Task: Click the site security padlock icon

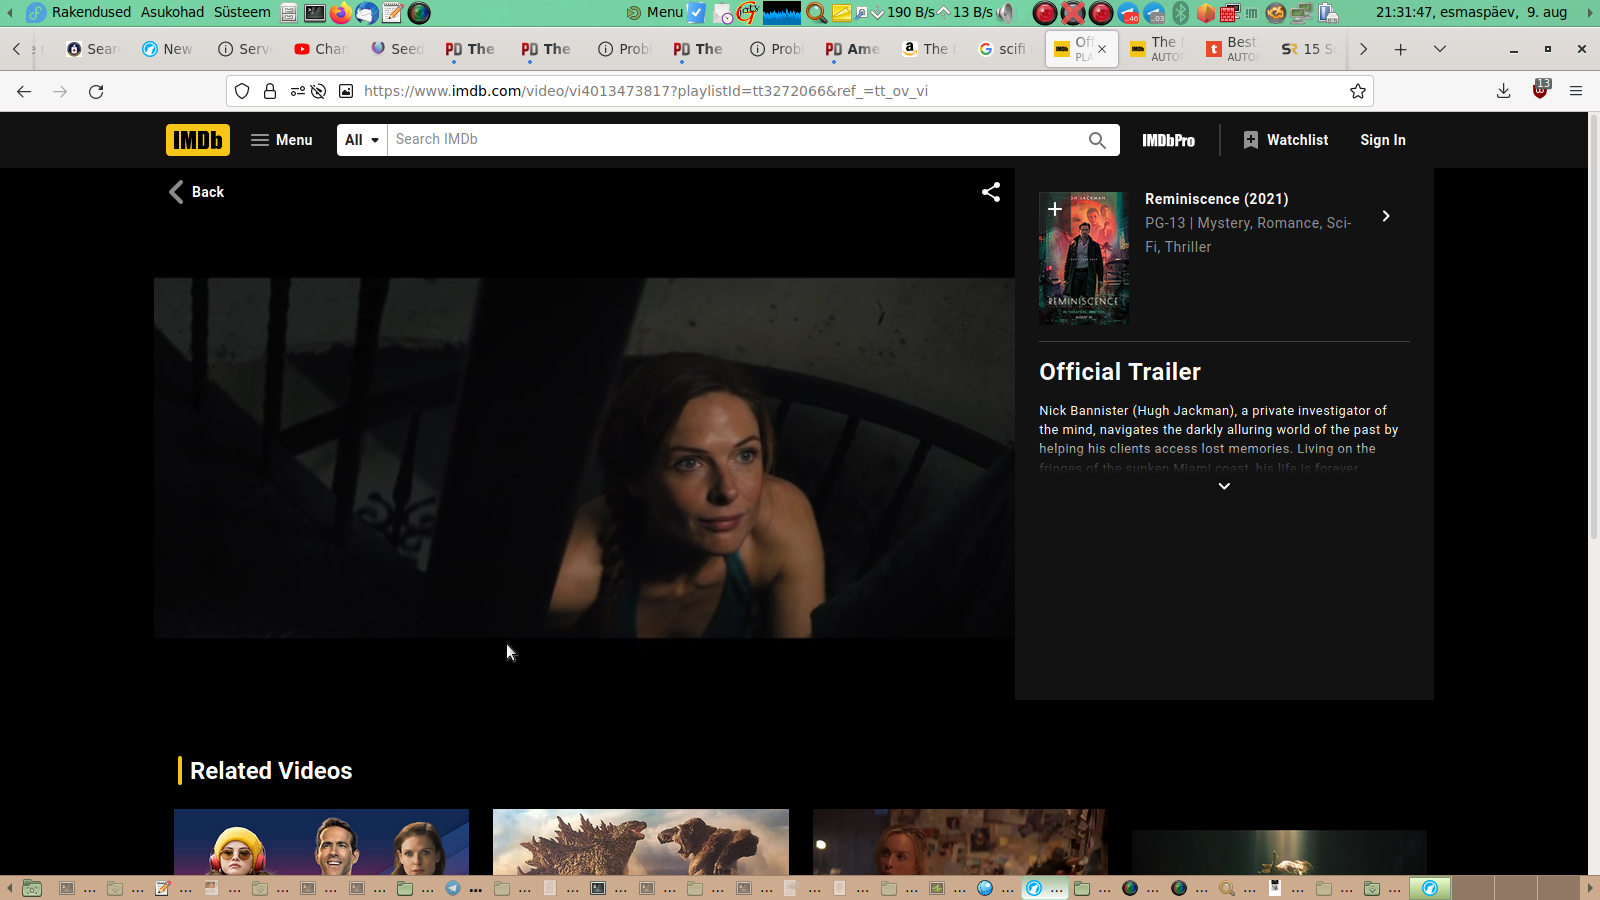Action: coord(270,91)
